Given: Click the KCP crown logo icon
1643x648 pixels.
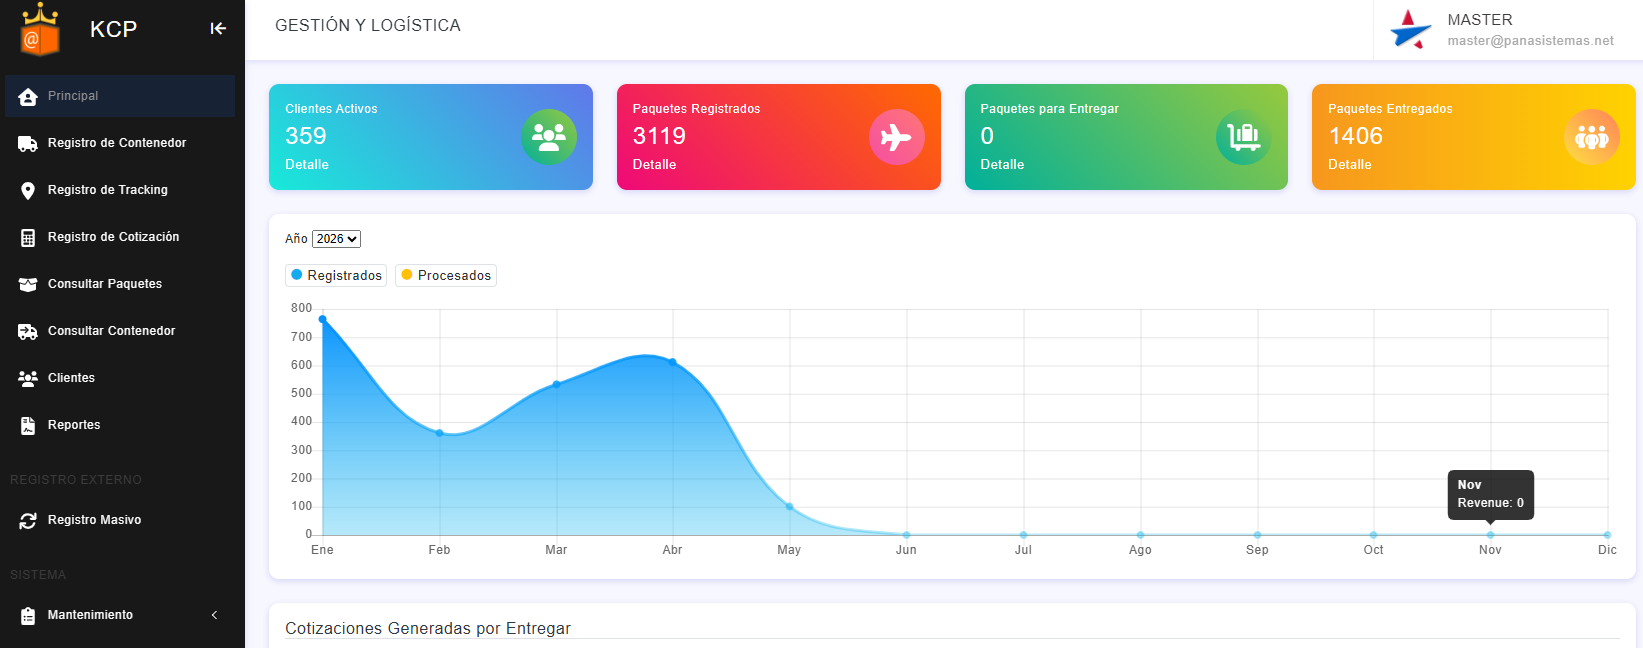Looking at the screenshot, I should pyautogui.click(x=41, y=29).
